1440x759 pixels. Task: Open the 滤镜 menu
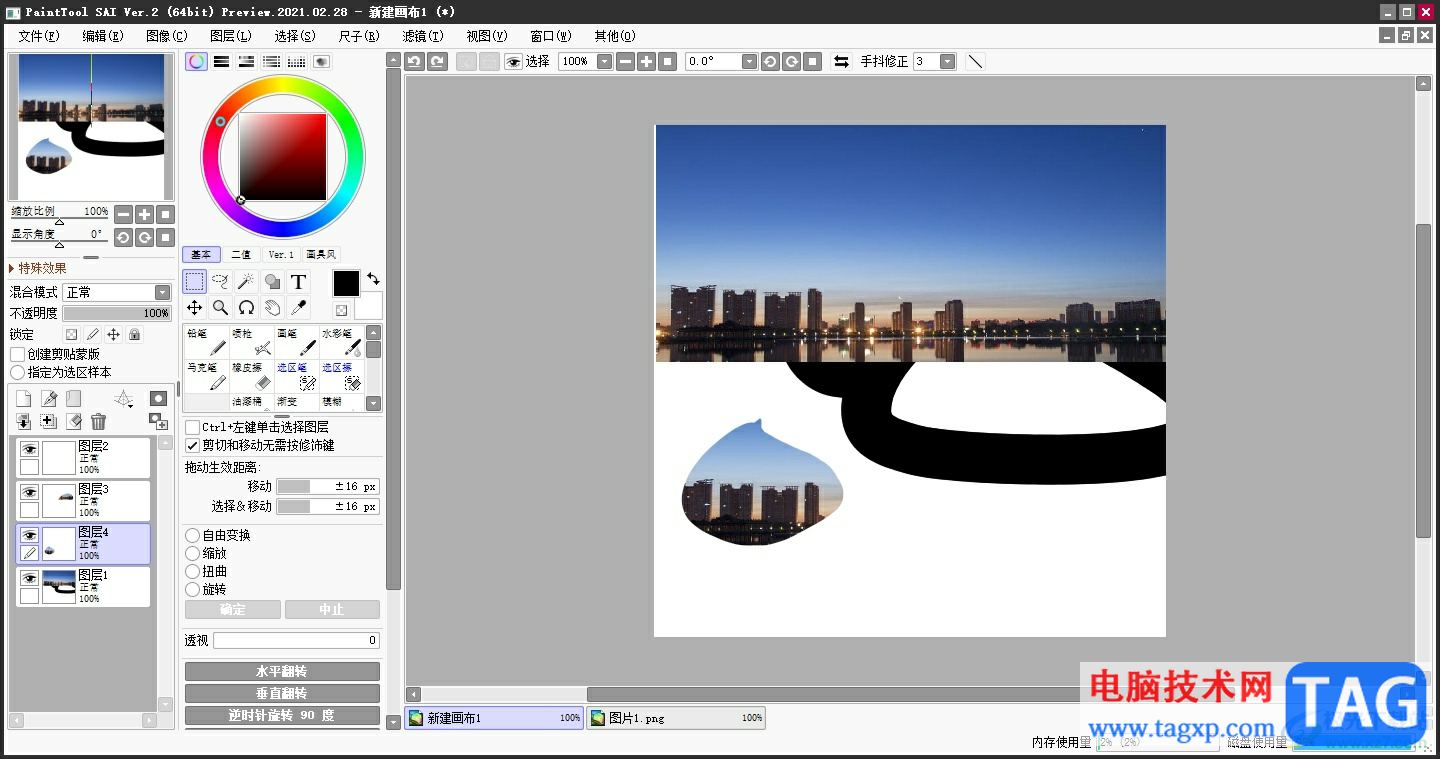pos(423,36)
